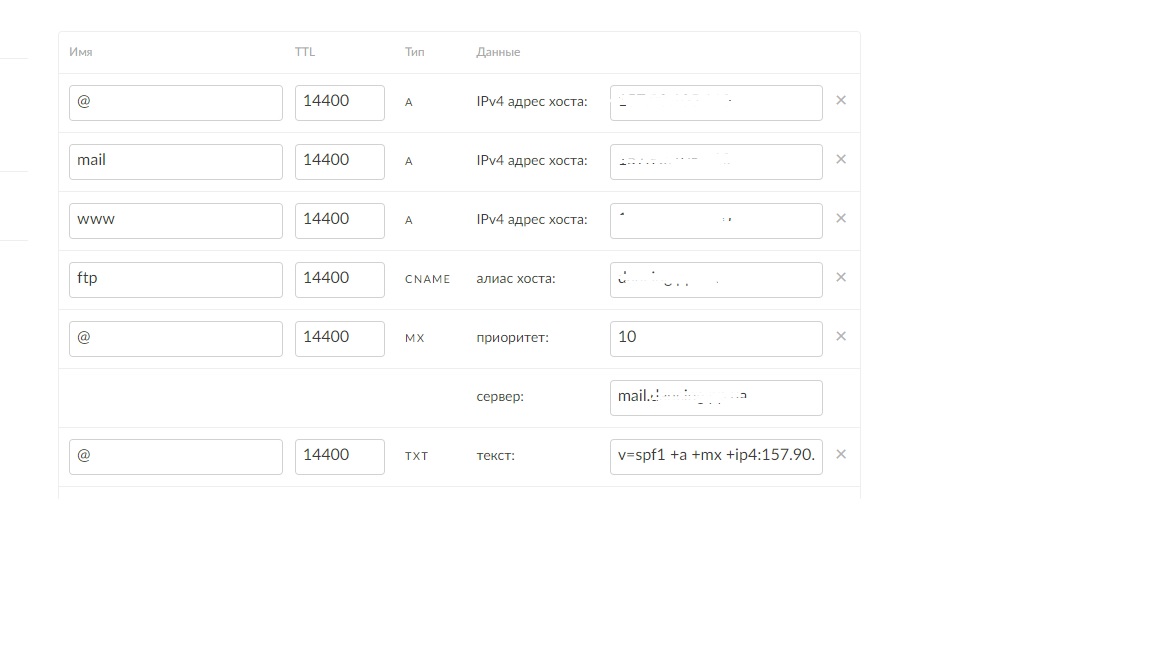
Task: Focus the TTL field of the TXT record
Action: coord(339,456)
